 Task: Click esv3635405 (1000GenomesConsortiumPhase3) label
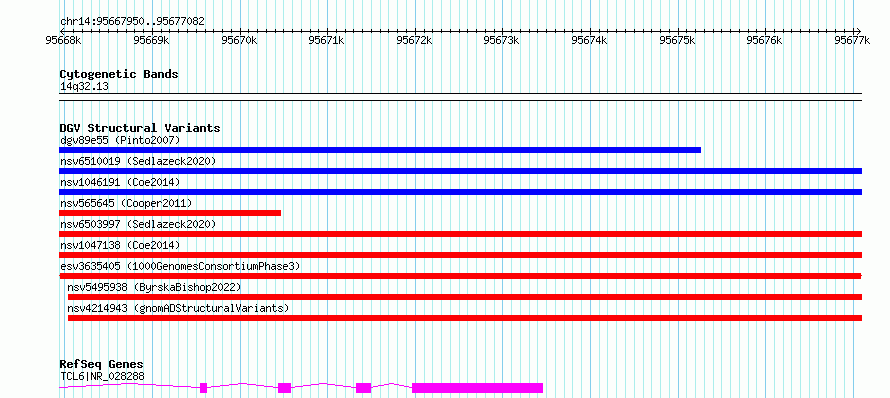coord(180,266)
